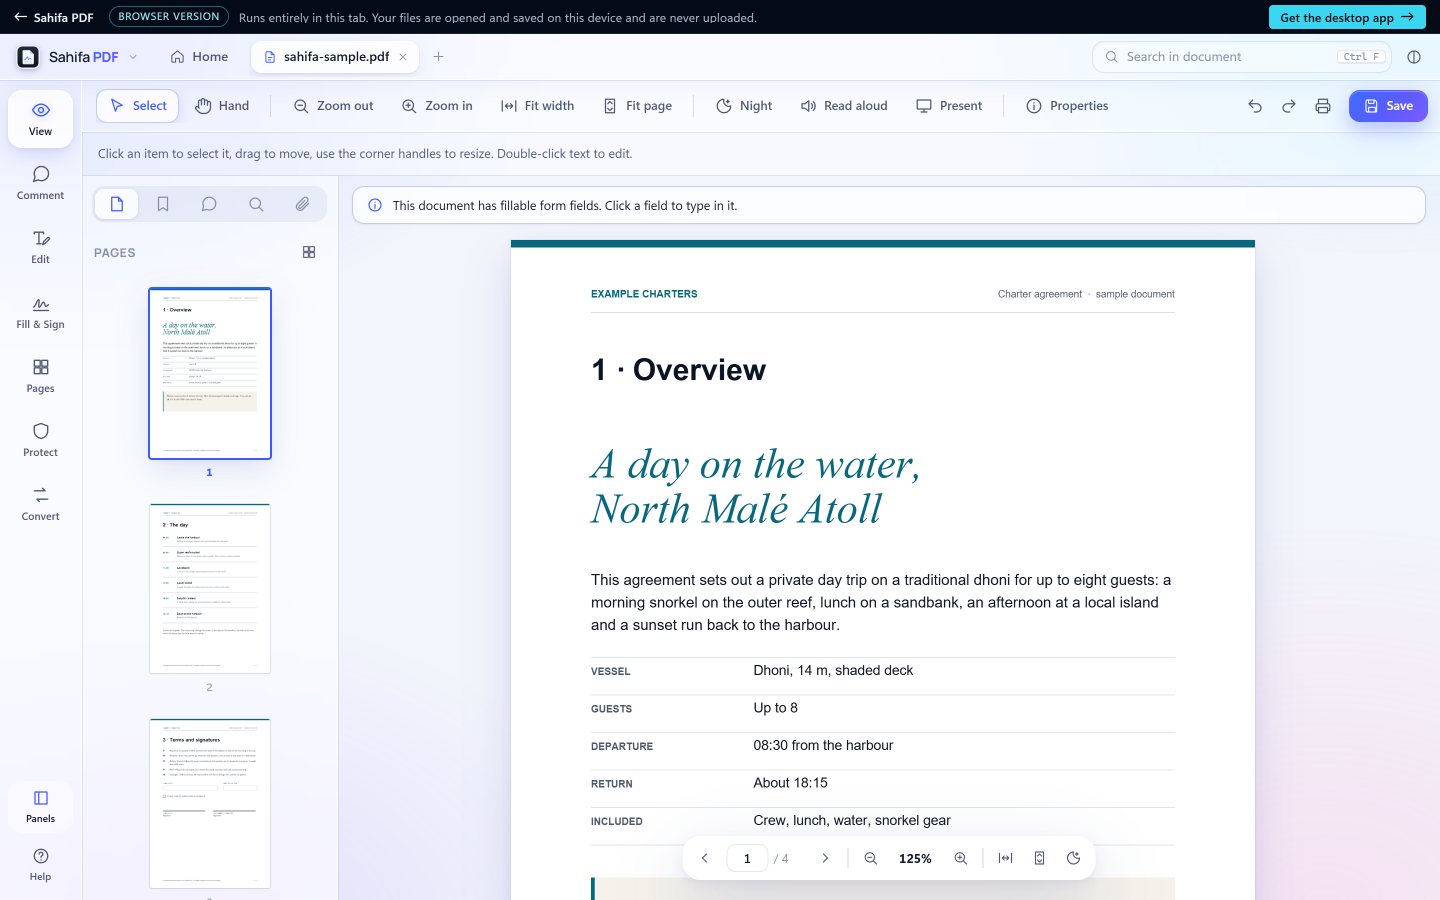The image size is (1440, 900).
Task: Show the attachments paperclip panel tab
Action: pyautogui.click(x=302, y=204)
